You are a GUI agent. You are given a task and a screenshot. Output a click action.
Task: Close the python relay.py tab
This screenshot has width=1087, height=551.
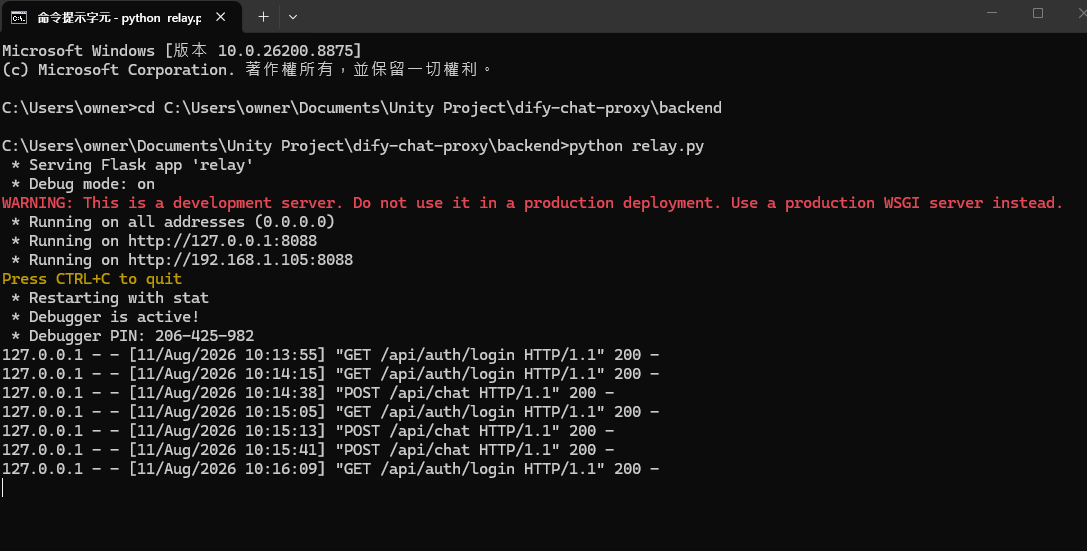220,17
